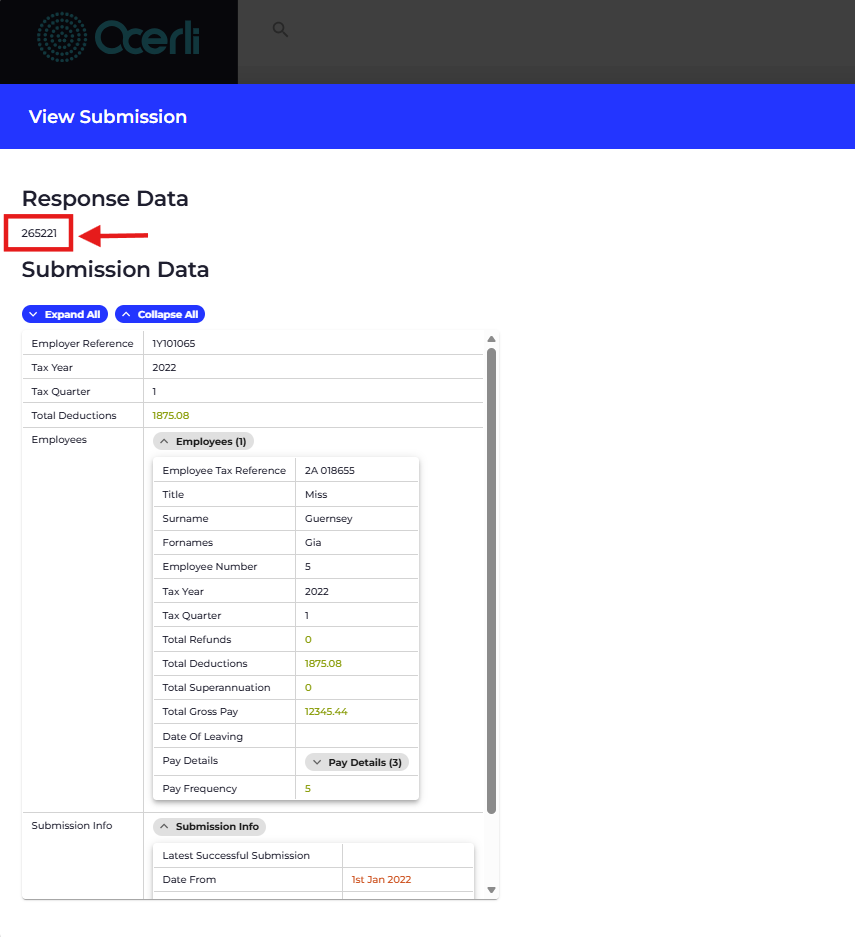Click the Expand All button

[65, 314]
